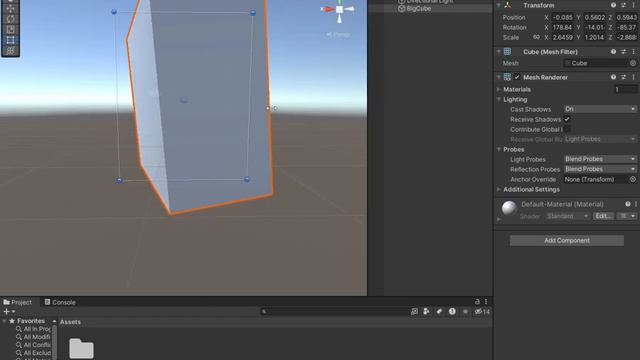Screen dimensions: 640x360
Task: Toggle Project panel lock icon
Action: (477, 302)
